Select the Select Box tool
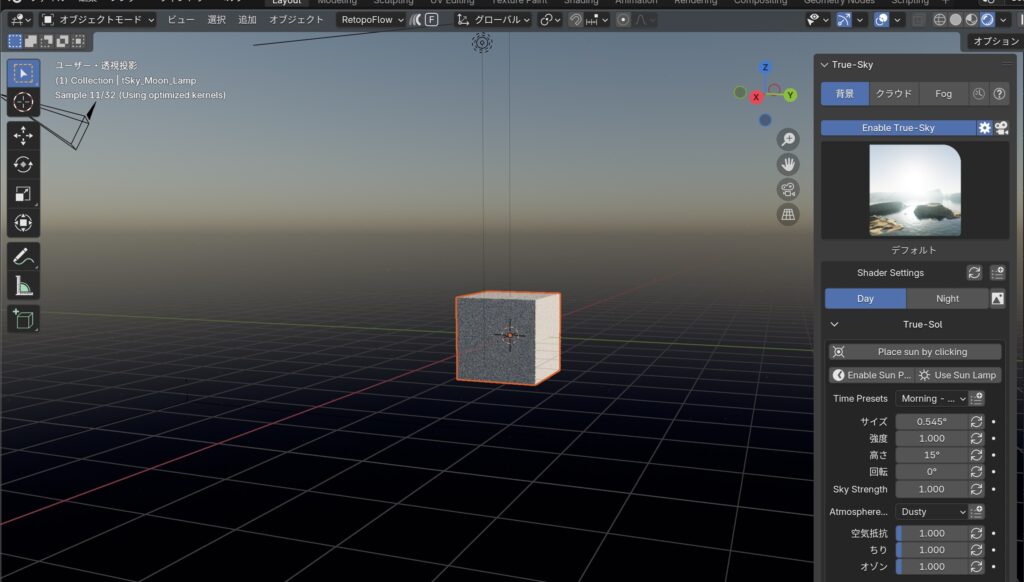The height and width of the screenshot is (582, 1024). [x=24, y=74]
